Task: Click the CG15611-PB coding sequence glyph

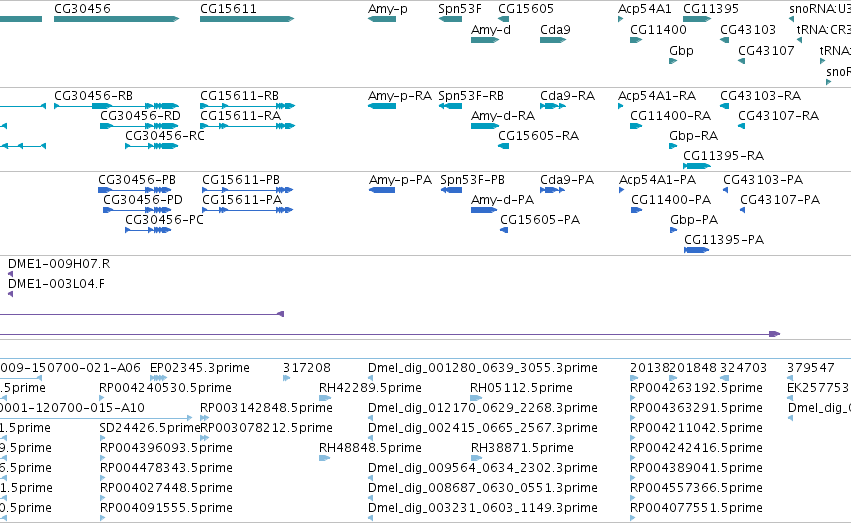Action: [247, 190]
